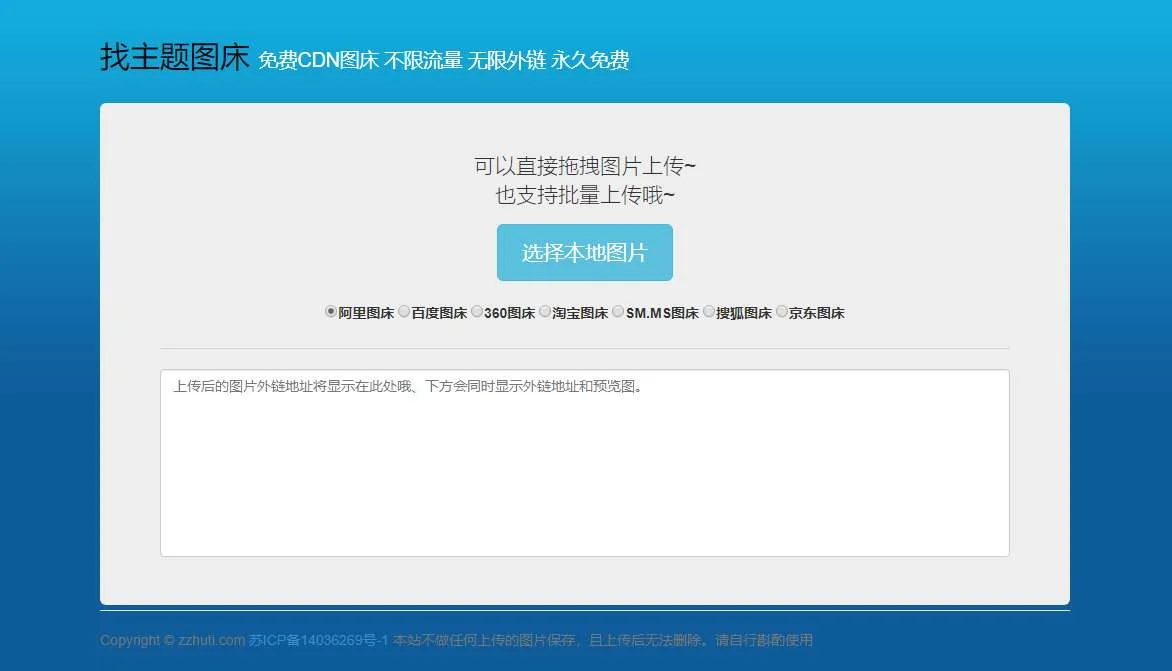Click the 也支持批量上传哦~ hint line
1172x671 pixels.
584,195
